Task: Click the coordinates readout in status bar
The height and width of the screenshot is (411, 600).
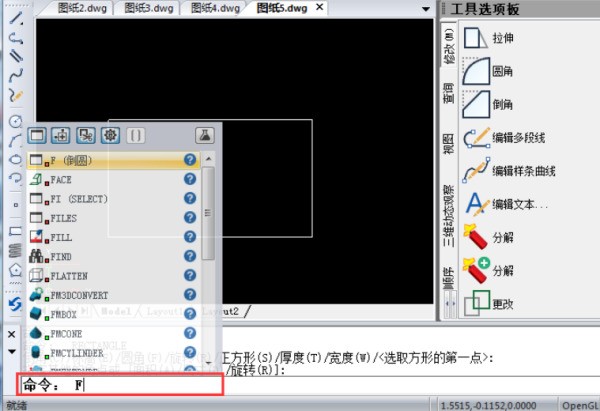Action: click(x=488, y=405)
